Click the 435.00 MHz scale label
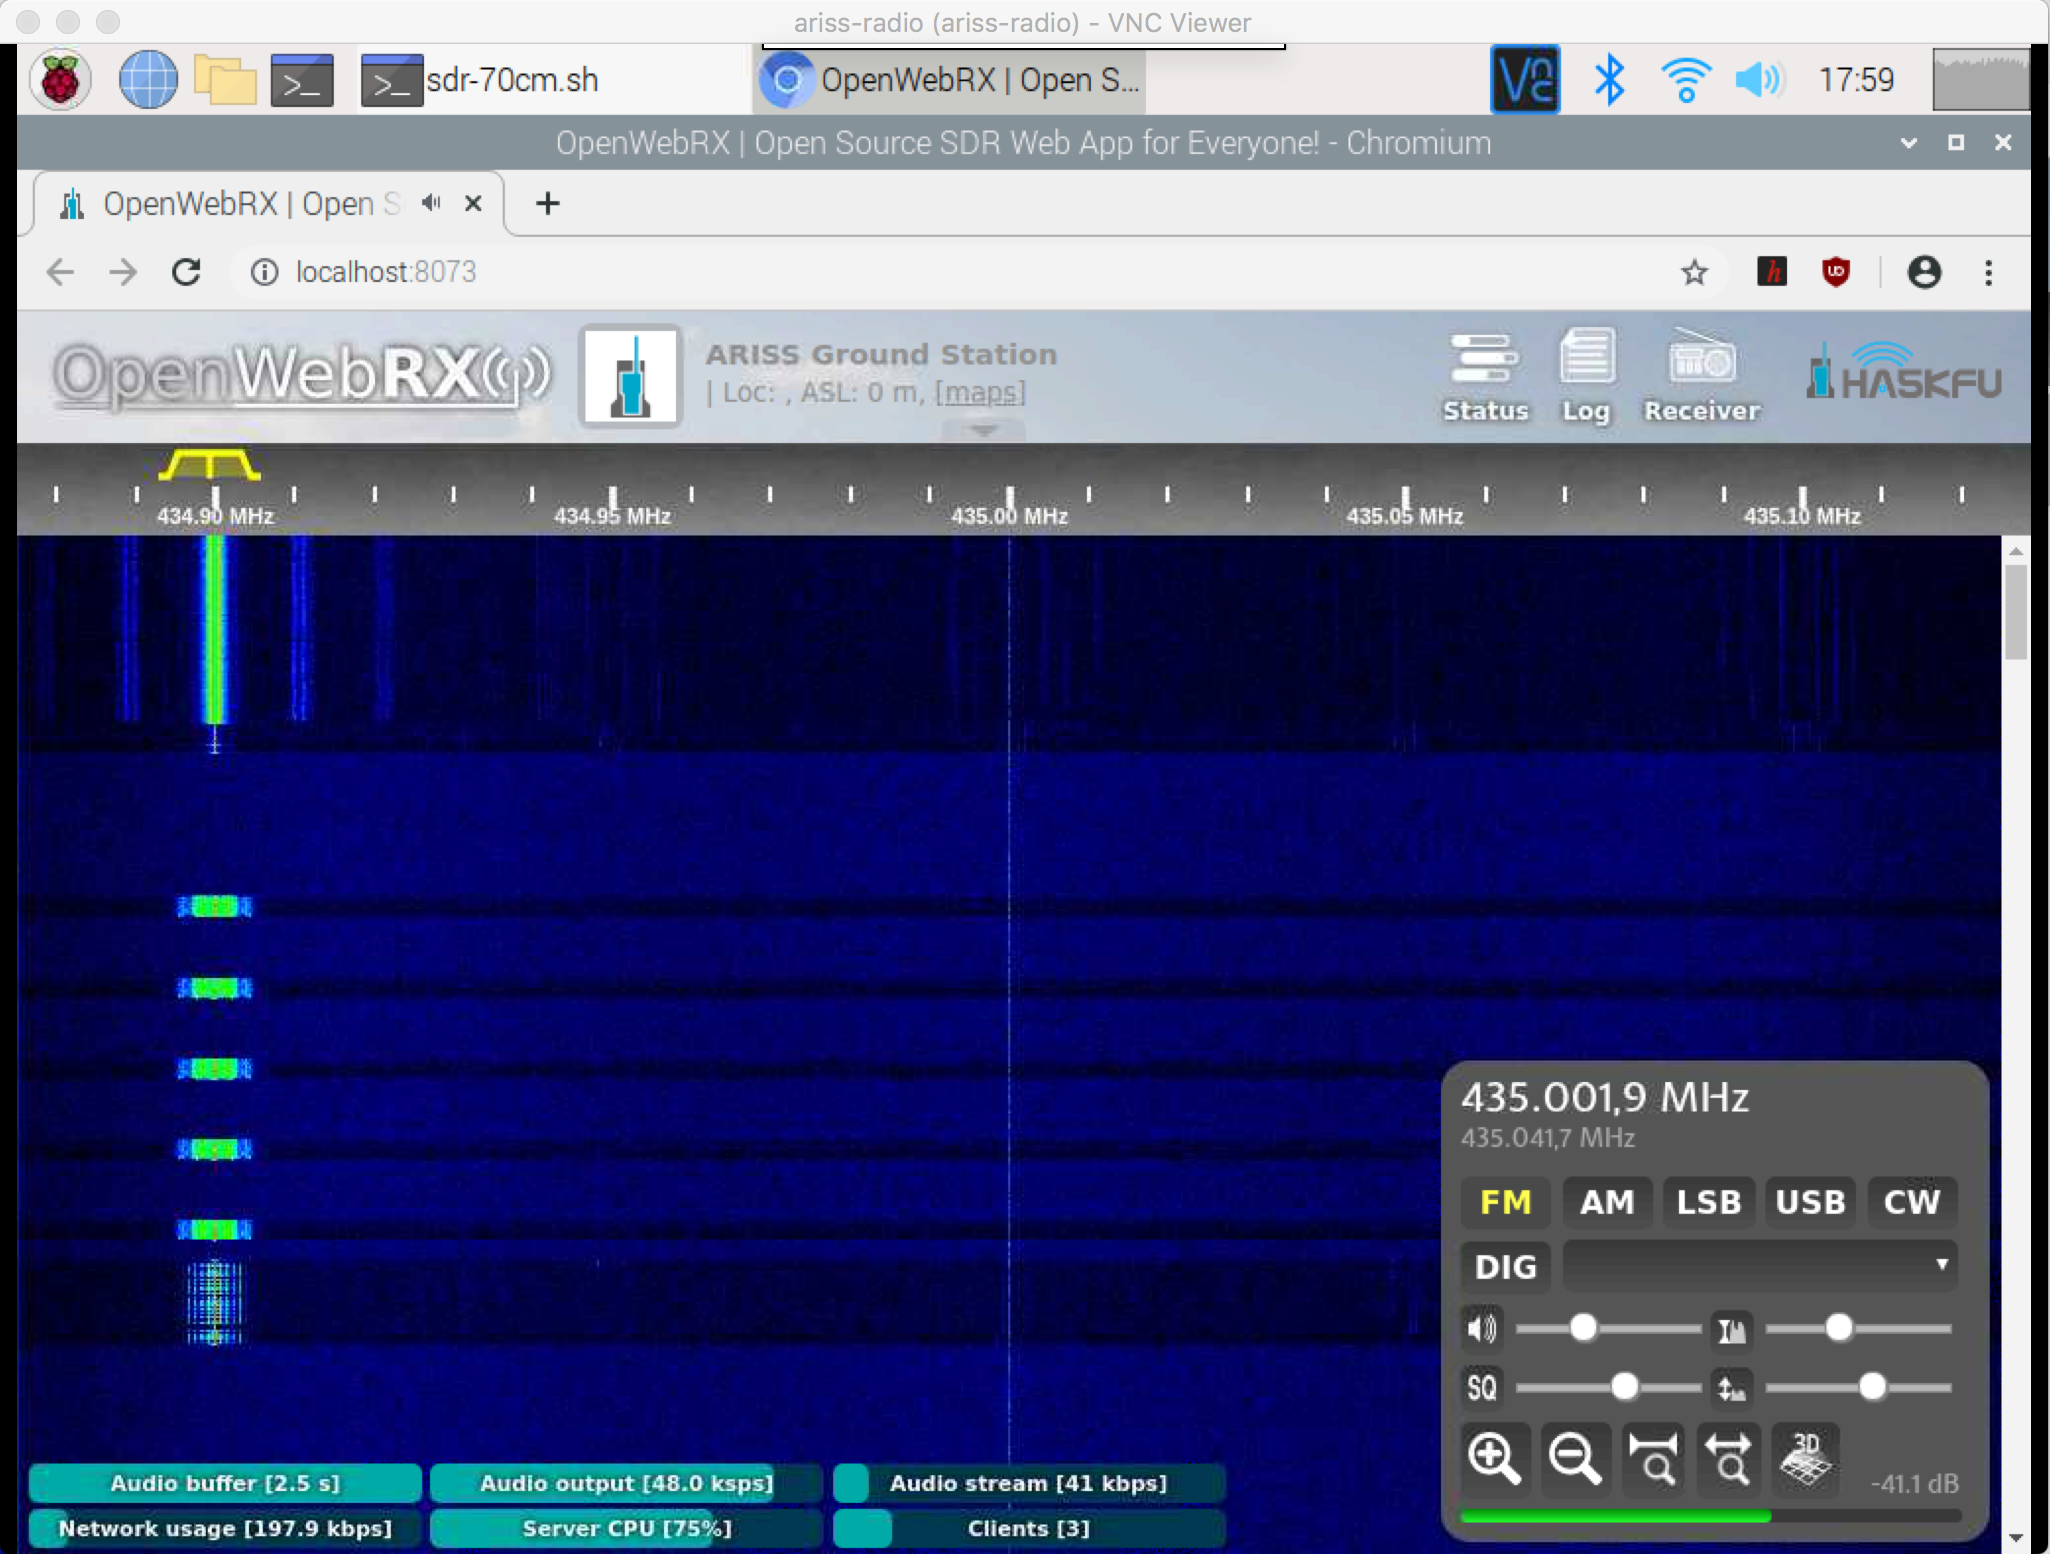The image size is (2050, 1554). click(1009, 516)
